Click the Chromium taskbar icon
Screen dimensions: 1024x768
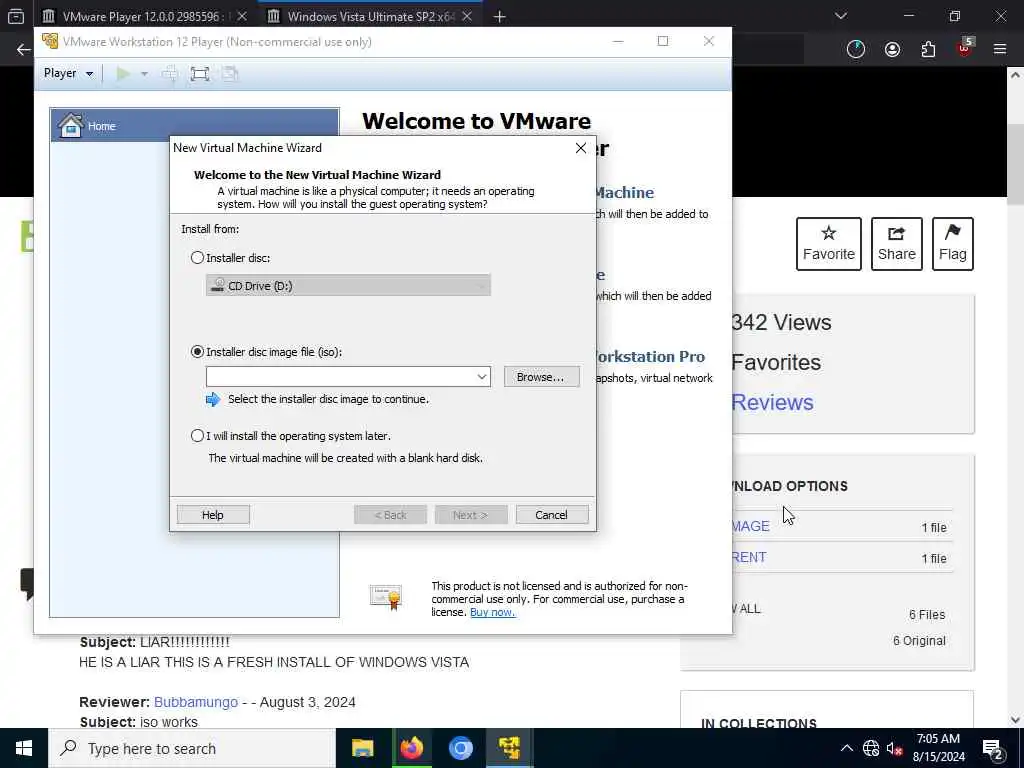pyautogui.click(x=460, y=748)
